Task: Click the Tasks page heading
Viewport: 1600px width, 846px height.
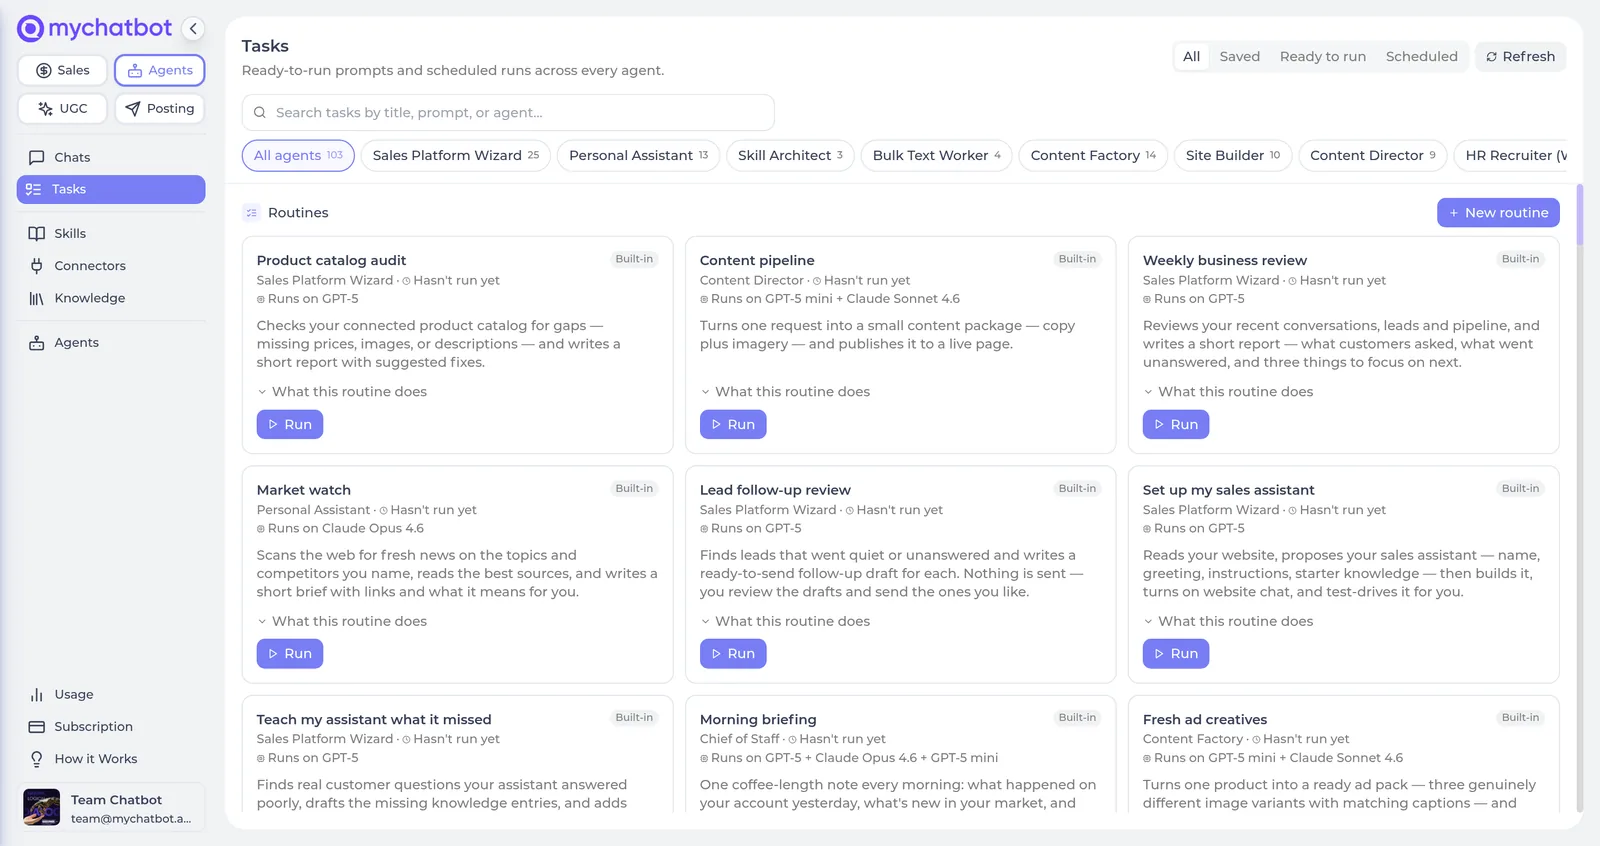Action: (265, 46)
